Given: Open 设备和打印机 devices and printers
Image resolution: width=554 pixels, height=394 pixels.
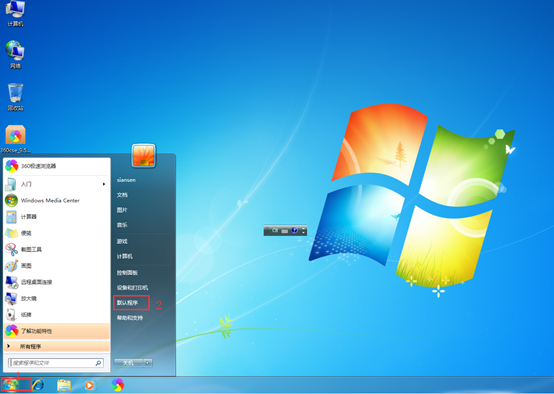Looking at the screenshot, I should point(132,288).
